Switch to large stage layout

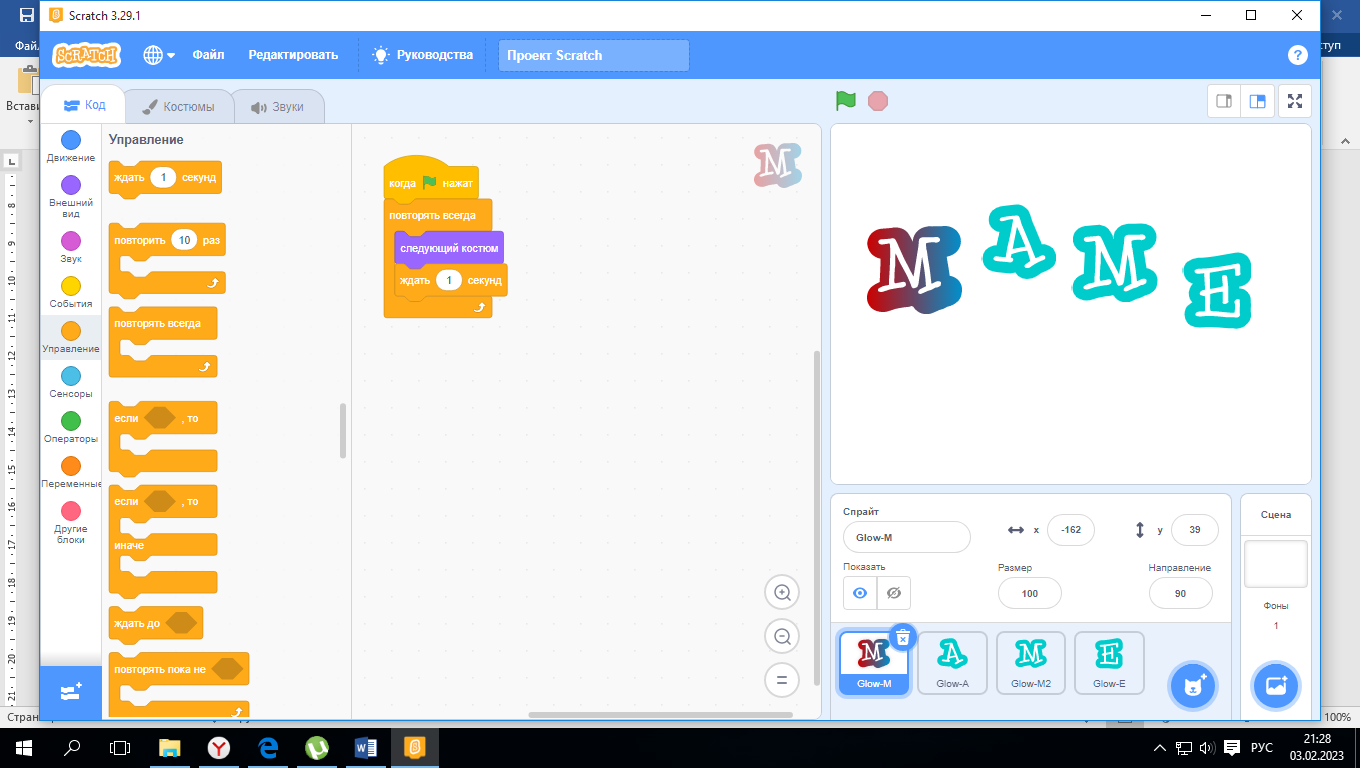[1258, 101]
